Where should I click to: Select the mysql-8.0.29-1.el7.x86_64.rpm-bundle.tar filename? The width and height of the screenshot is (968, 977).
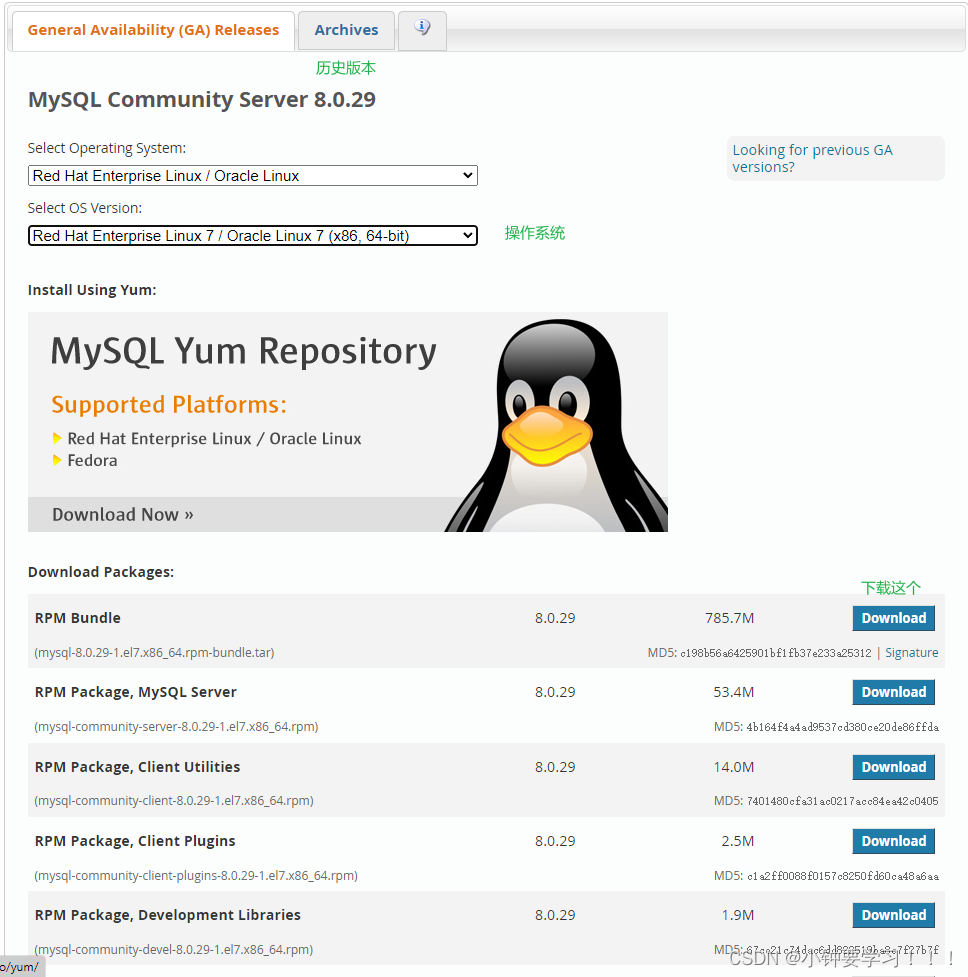tap(154, 652)
